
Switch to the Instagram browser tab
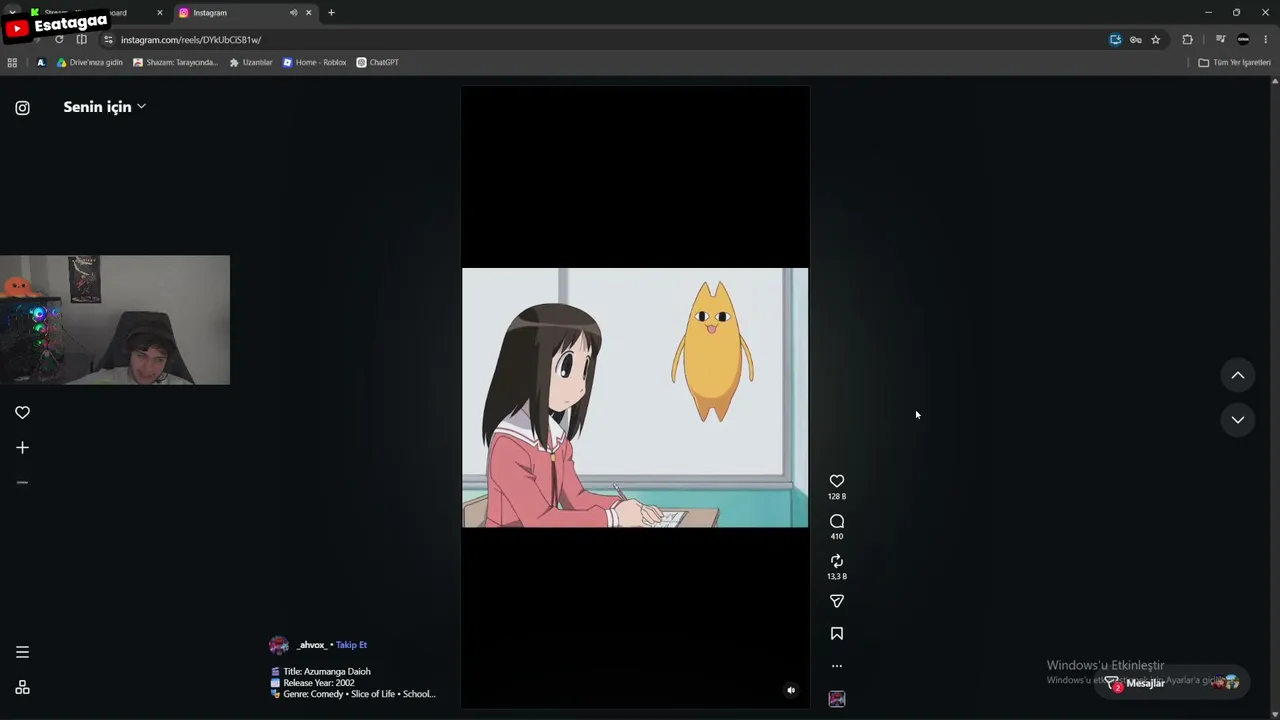pyautogui.click(x=245, y=13)
